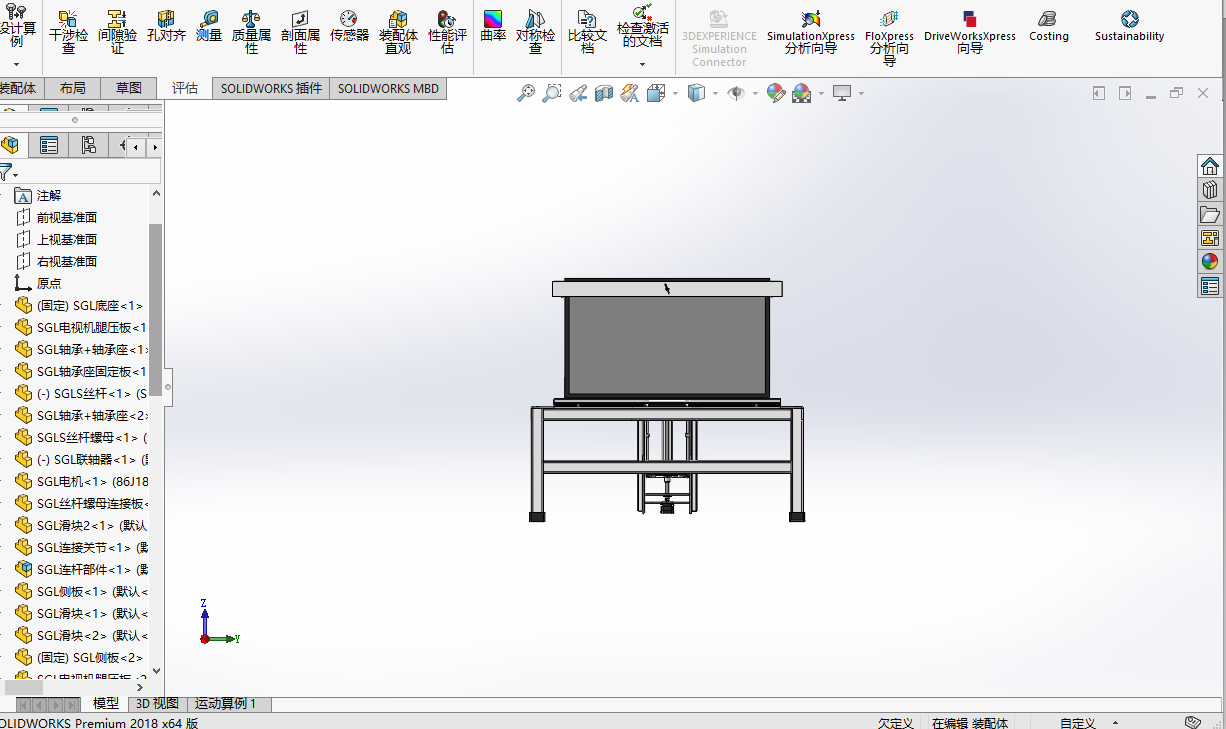The width and height of the screenshot is (1226, 729).
Task: Open 剖面属性 section properties
Action: click(x=300, y=32)
